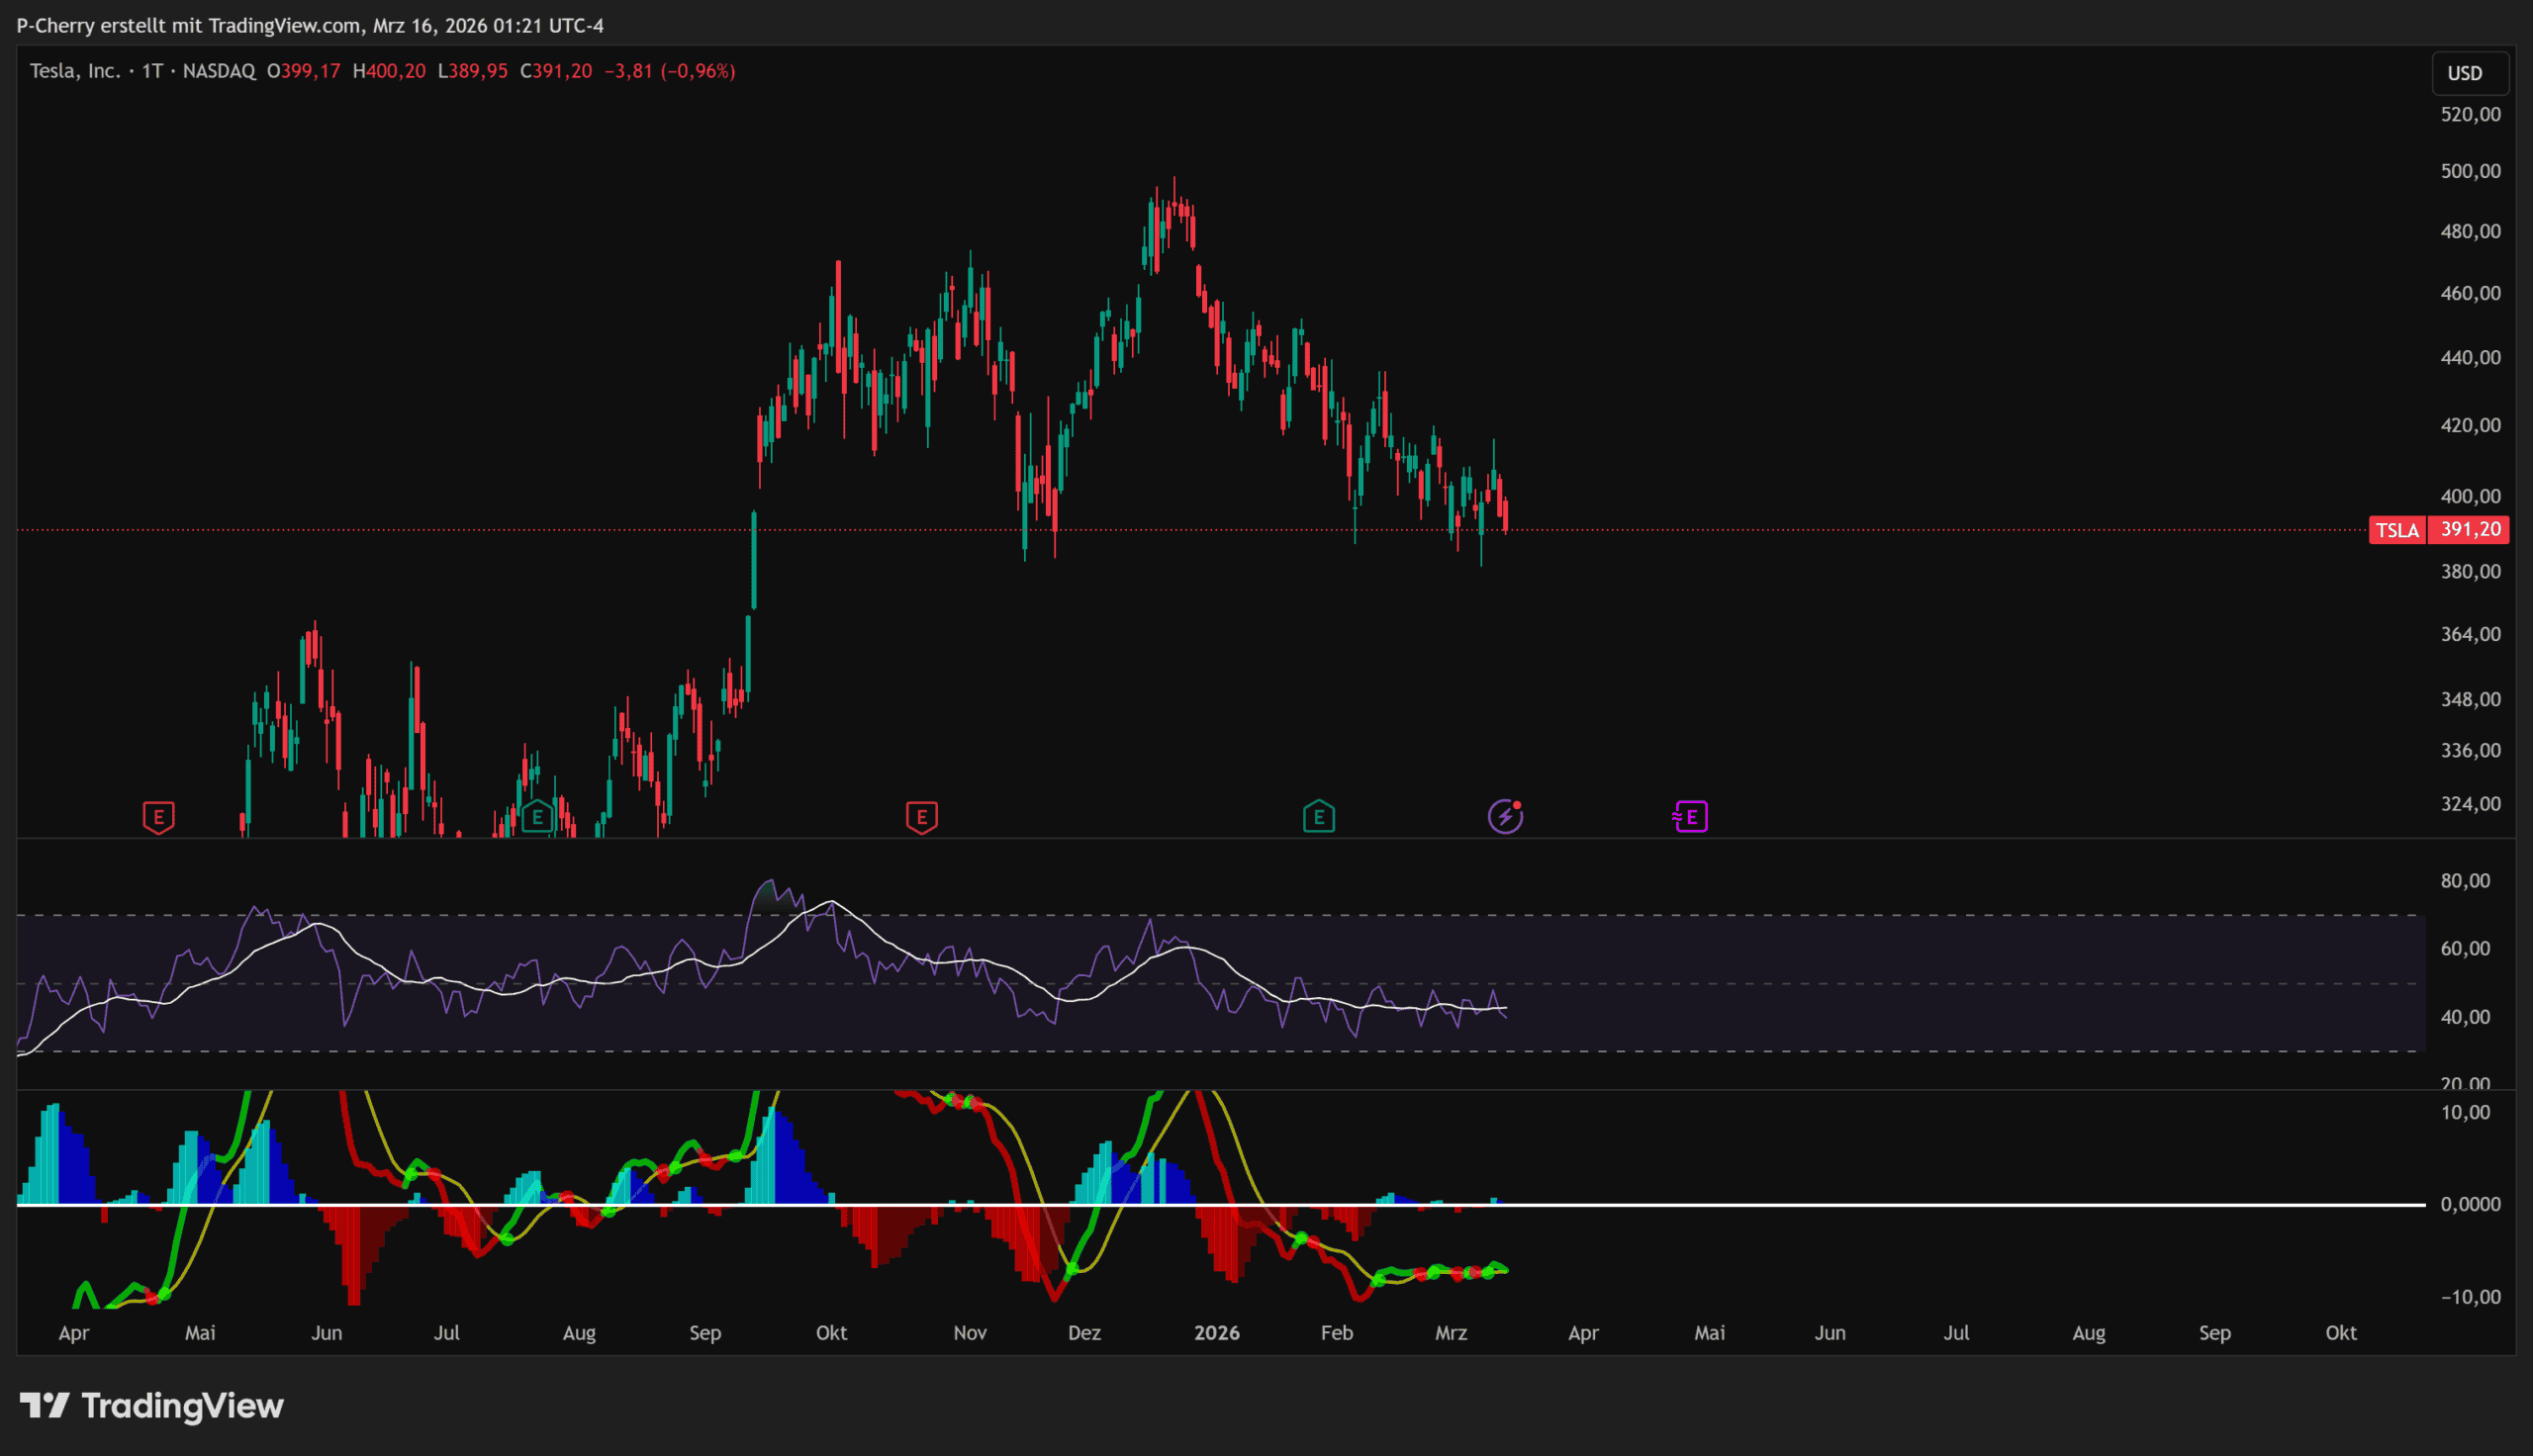2533x1456 pixels.
Task: Click the red earnings marker before November
Action: pyautogui.click(x=921, y=817)
